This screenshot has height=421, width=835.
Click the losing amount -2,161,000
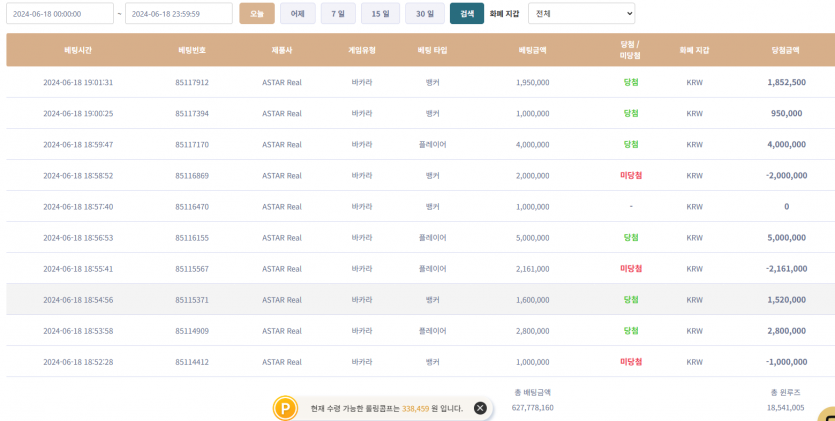click(x=787, y=269)
